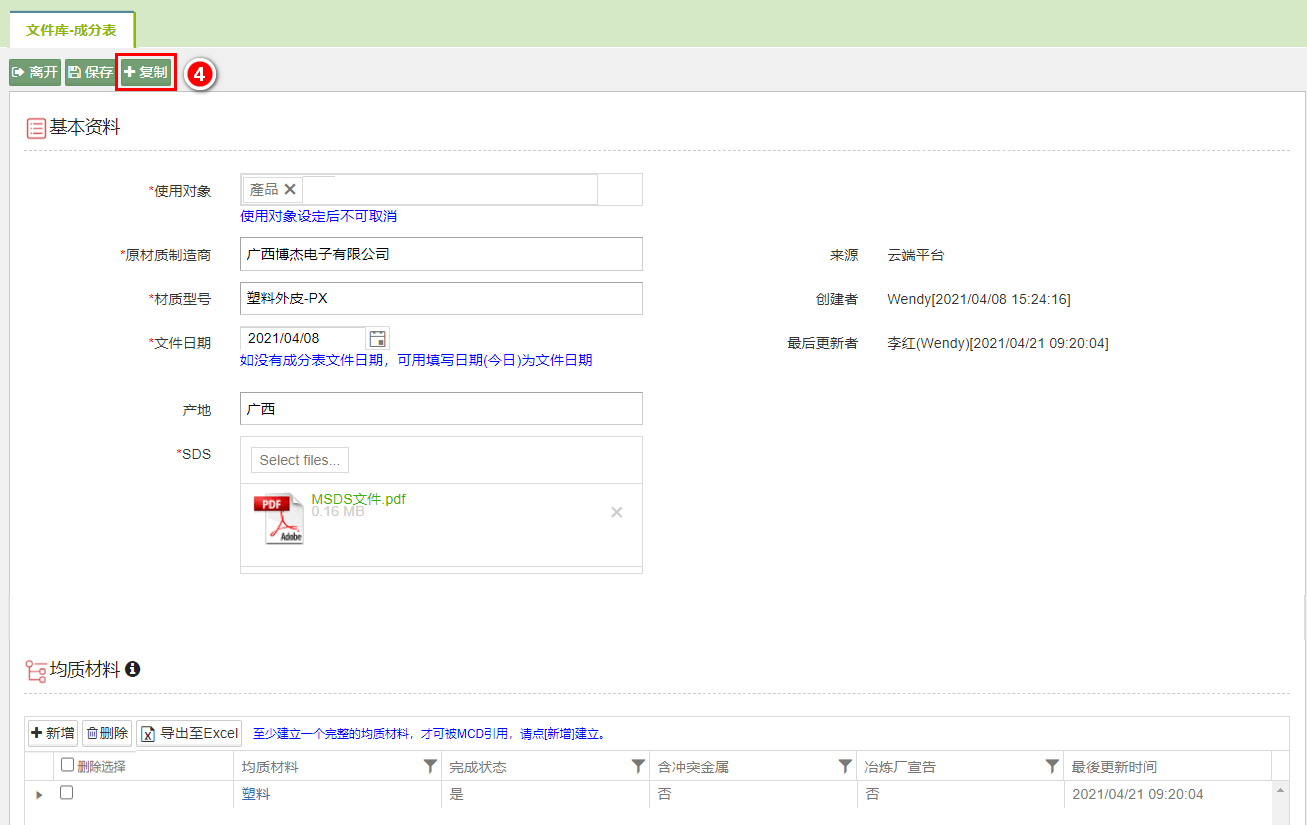The height and width of the screenshot is (825, 1307).
Task: Click Select files... upload button
Action: [300, 460]
